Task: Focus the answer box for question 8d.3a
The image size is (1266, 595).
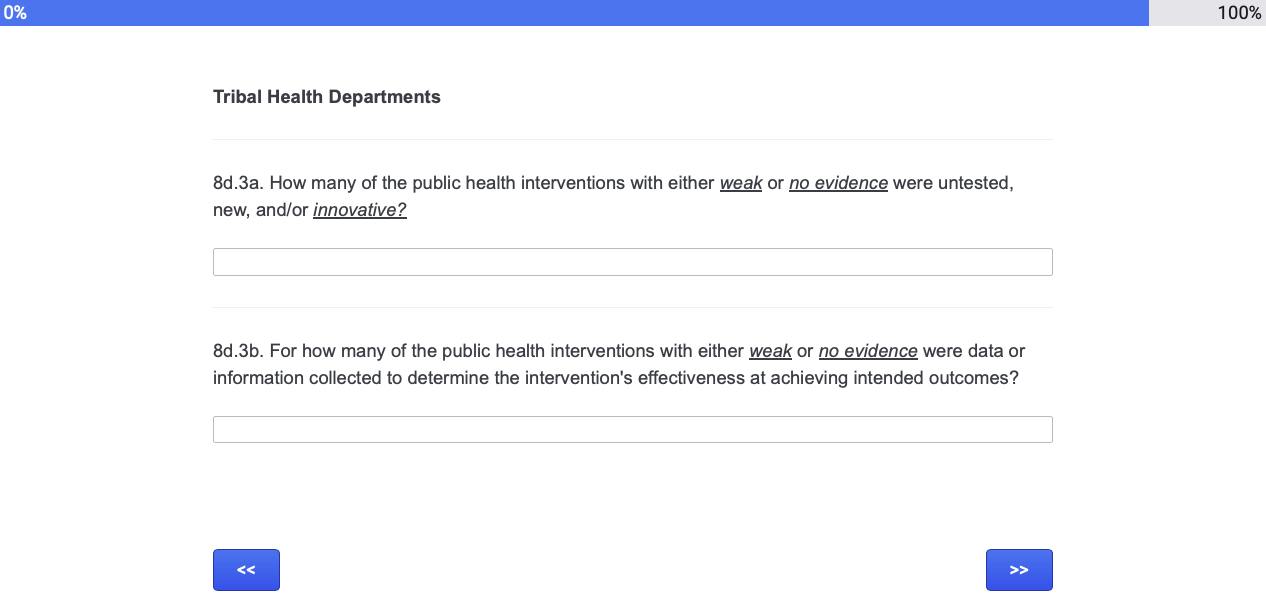Action: tap(632, 262)
